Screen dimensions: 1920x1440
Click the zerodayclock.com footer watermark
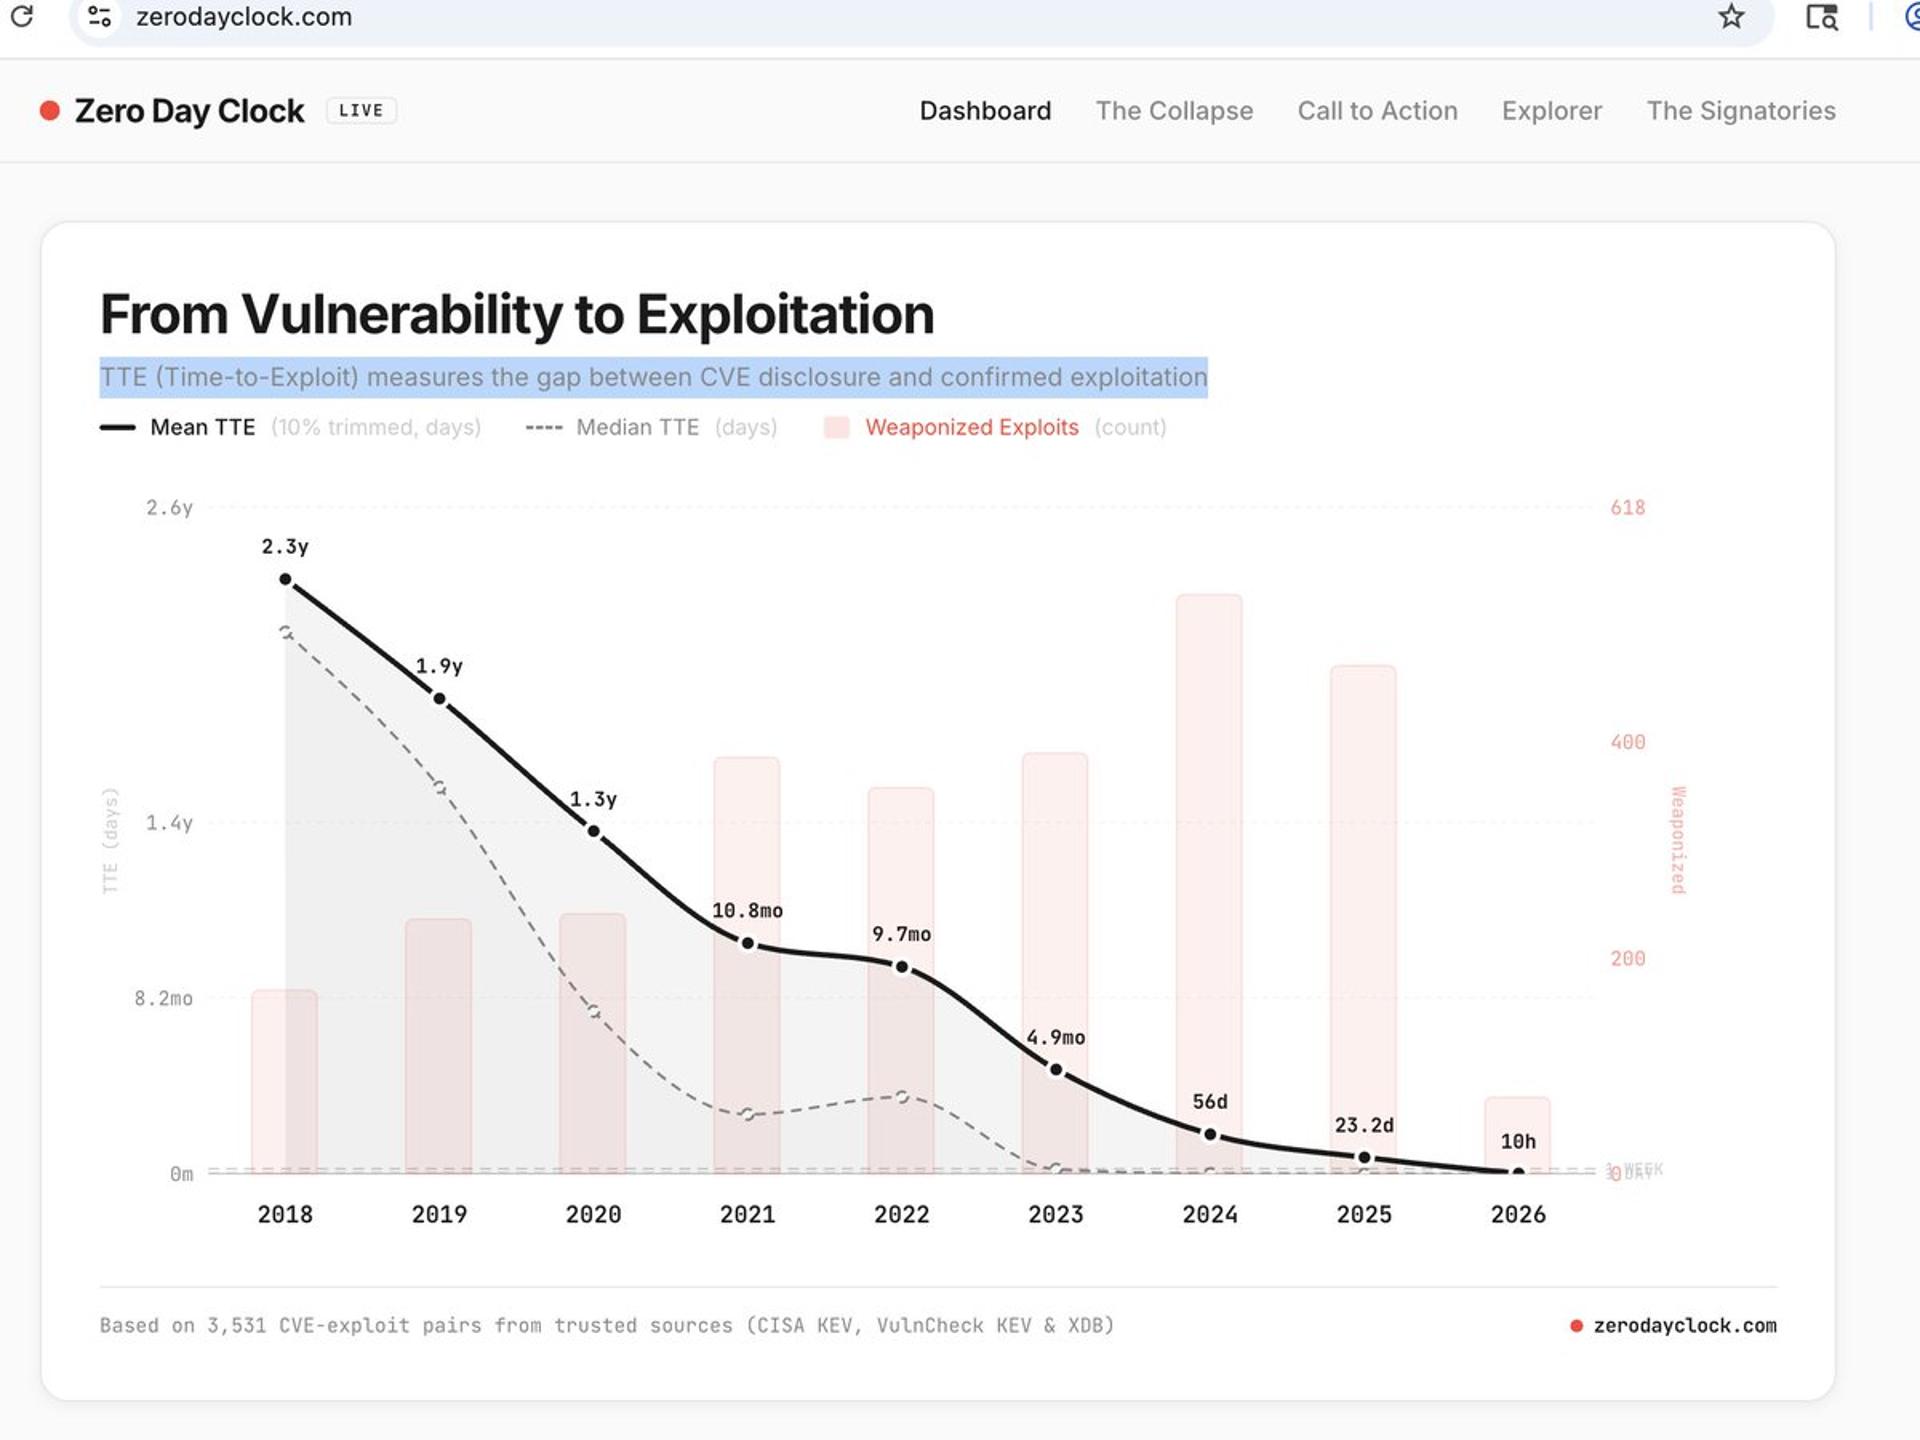click(x=1684, y=1326)
